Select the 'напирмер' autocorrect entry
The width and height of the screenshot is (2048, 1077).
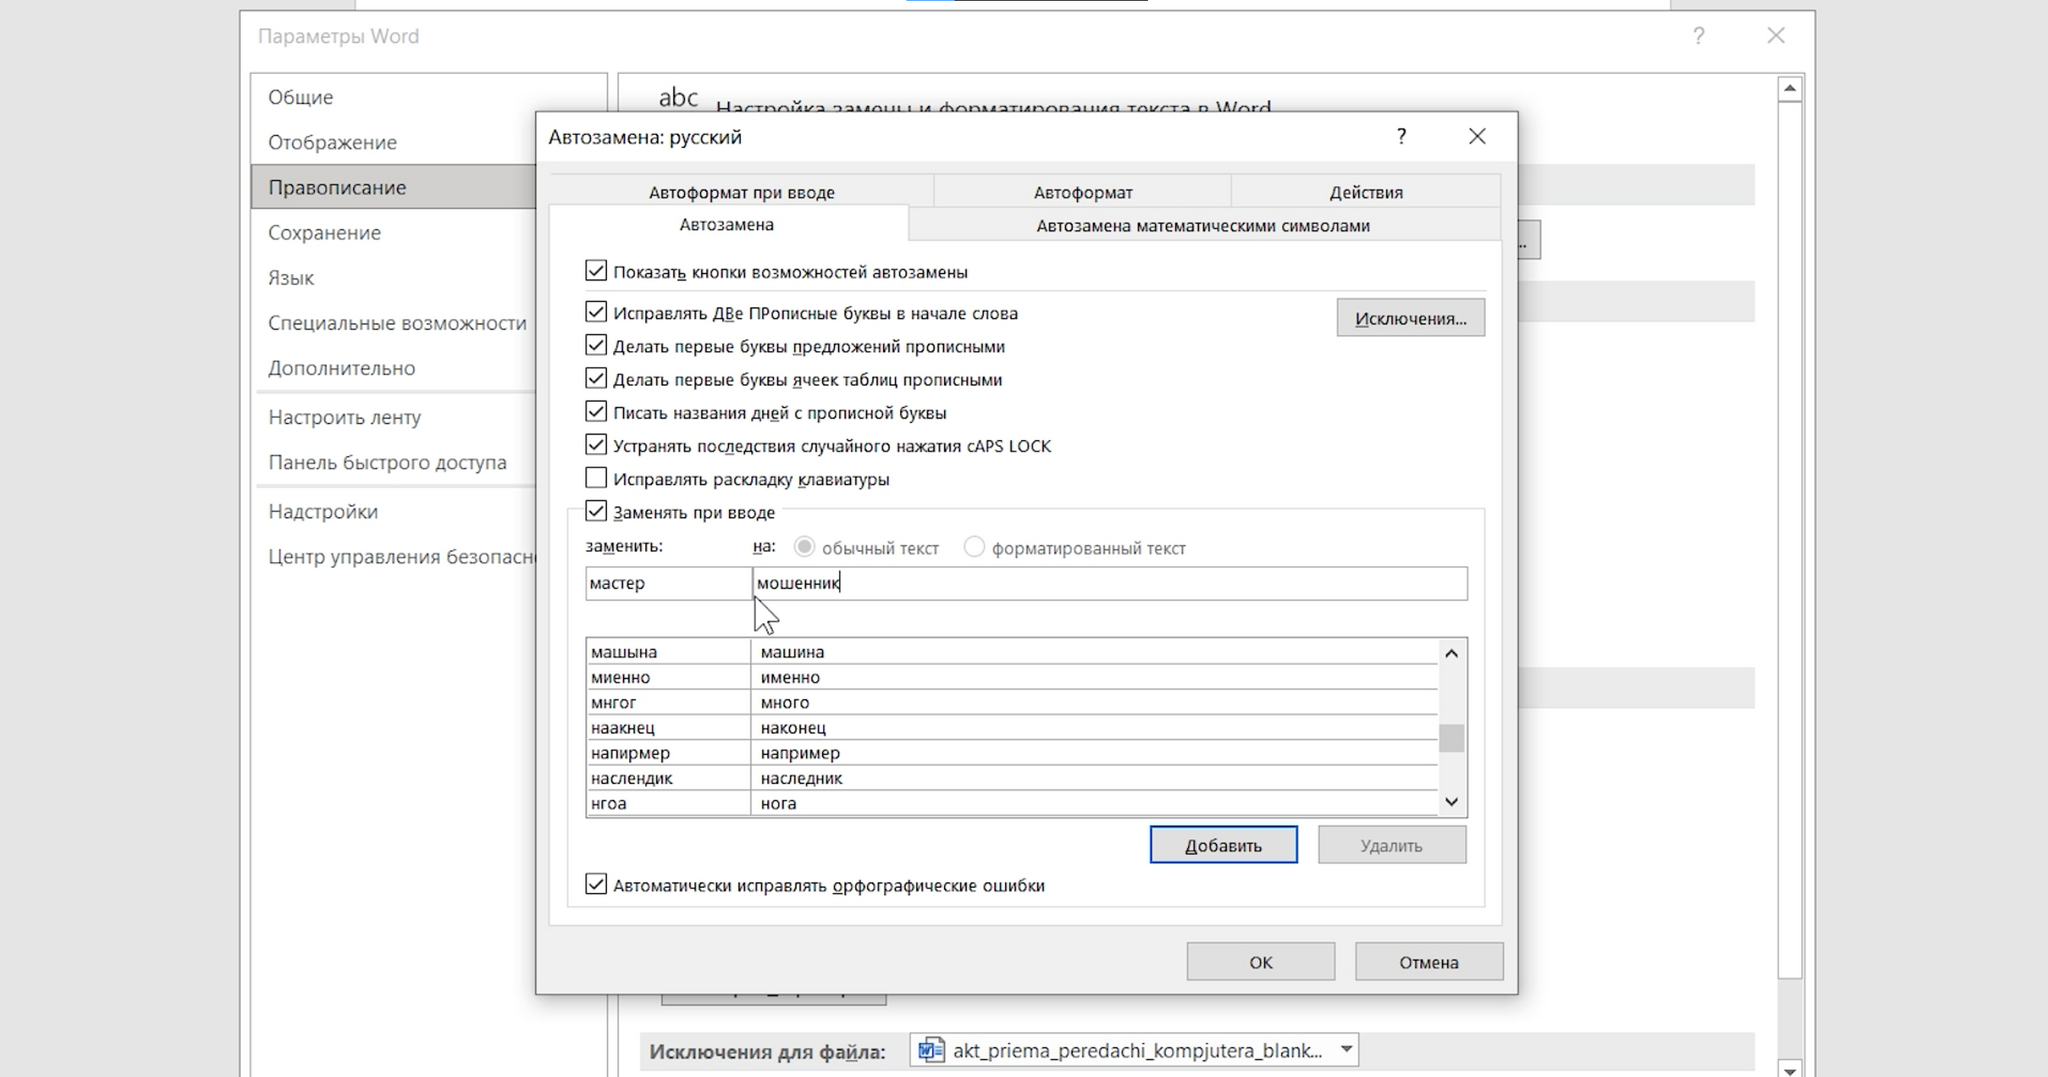pos(1012,752)
